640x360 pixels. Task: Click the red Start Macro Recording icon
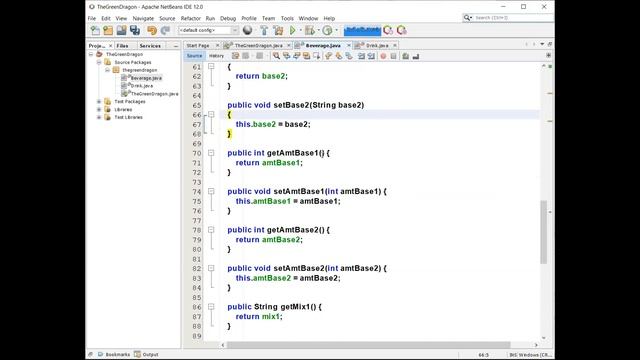coord(383,56)
